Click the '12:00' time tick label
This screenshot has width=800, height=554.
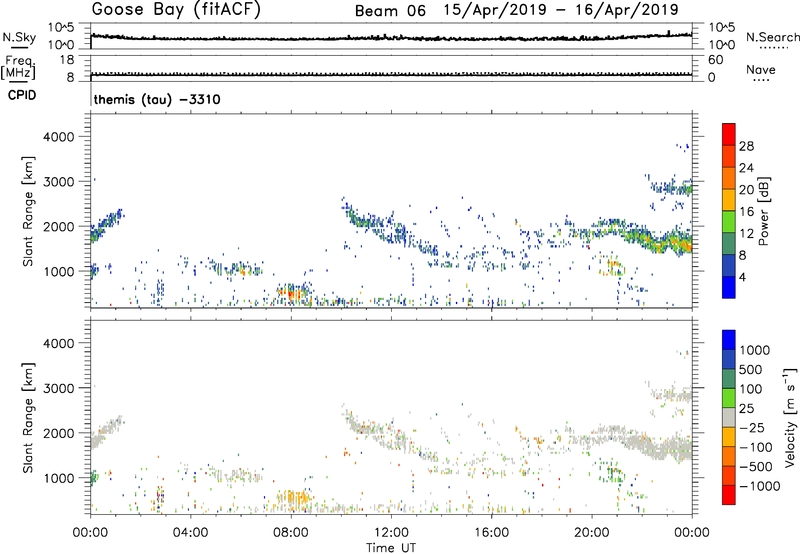(391, 533)
